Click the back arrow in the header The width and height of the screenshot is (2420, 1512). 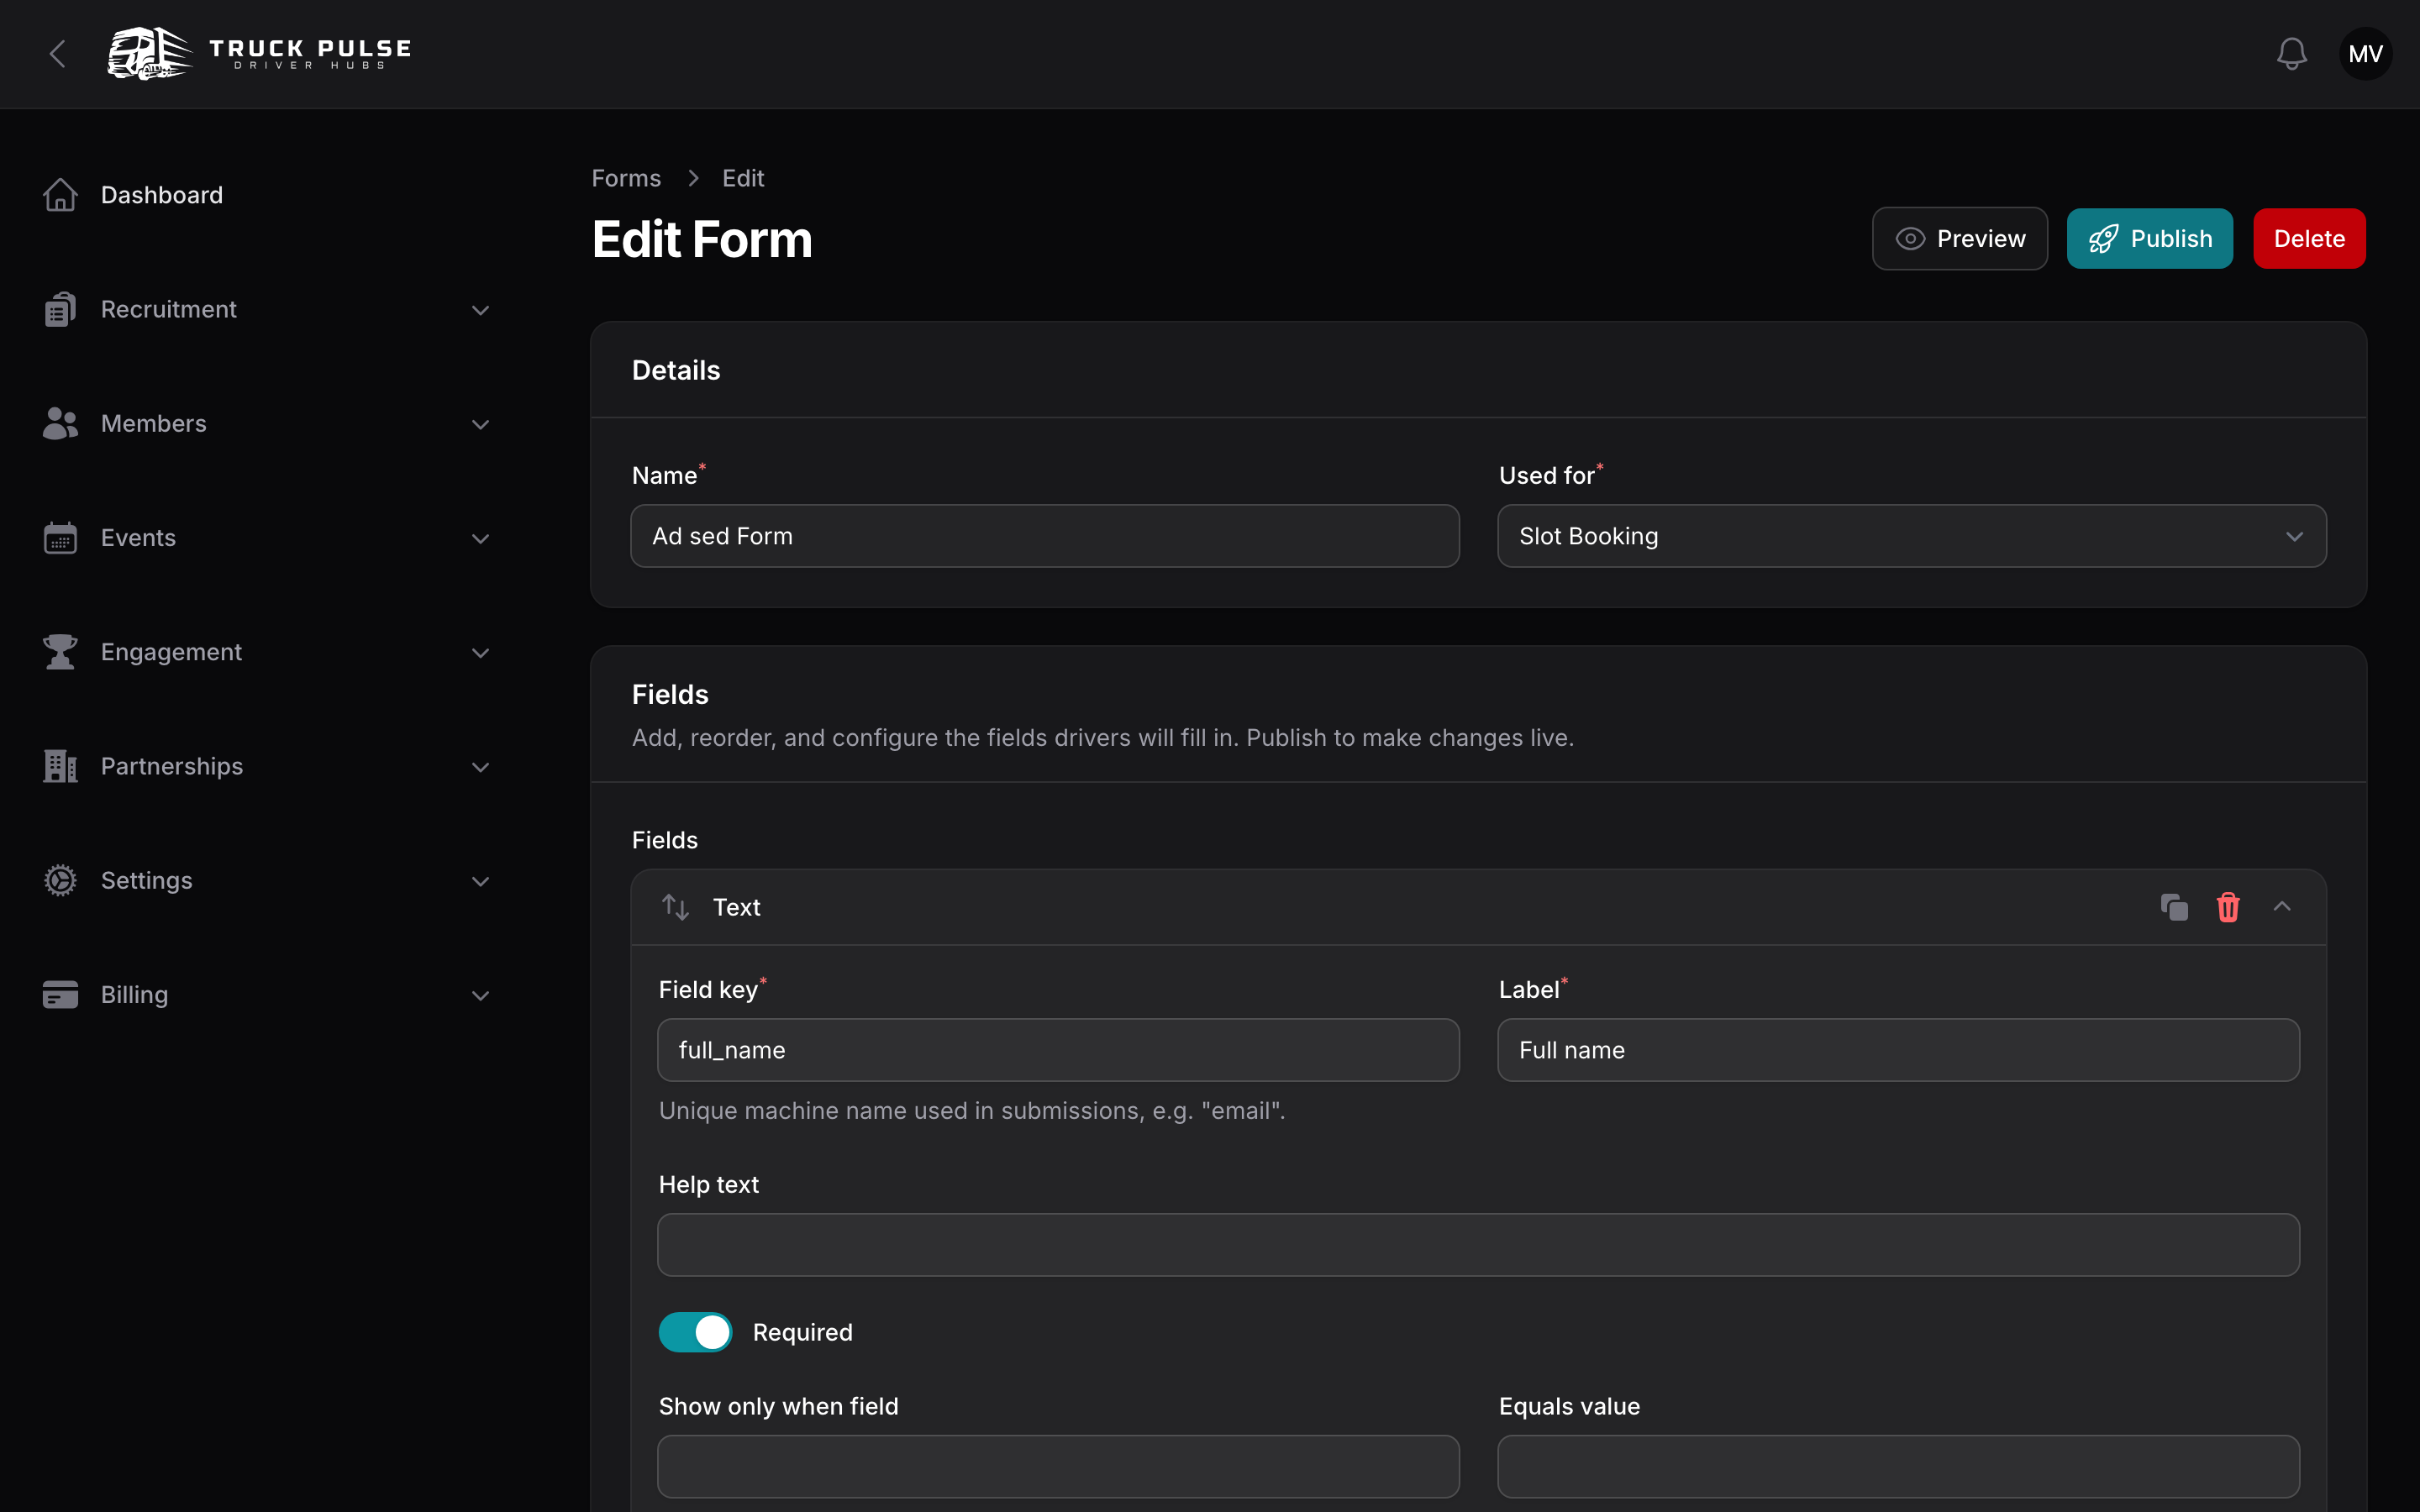click(x=57, y=54)
